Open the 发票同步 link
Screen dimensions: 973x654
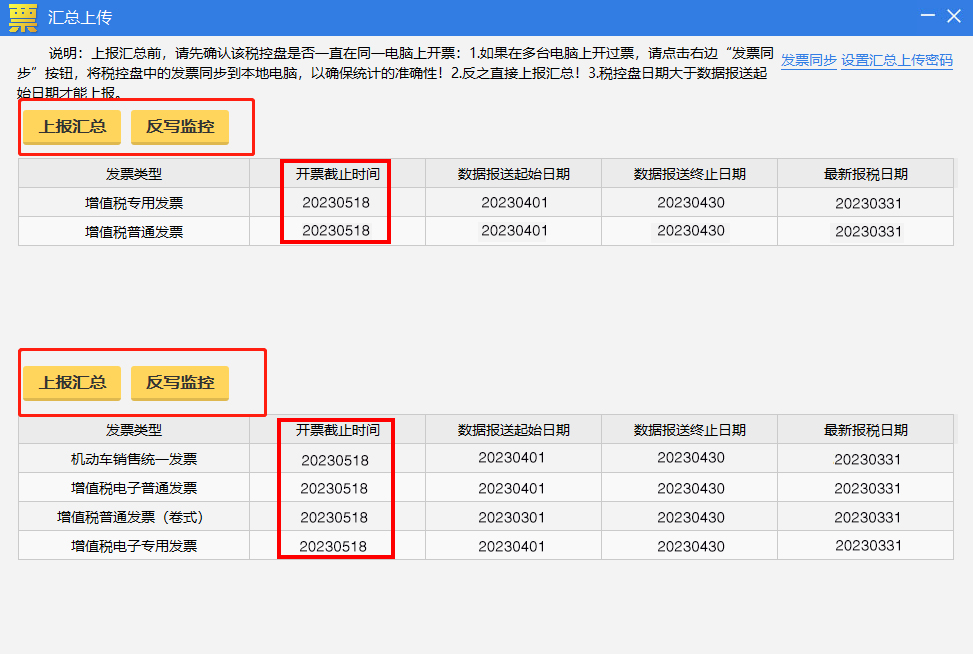tap(809, 60)
